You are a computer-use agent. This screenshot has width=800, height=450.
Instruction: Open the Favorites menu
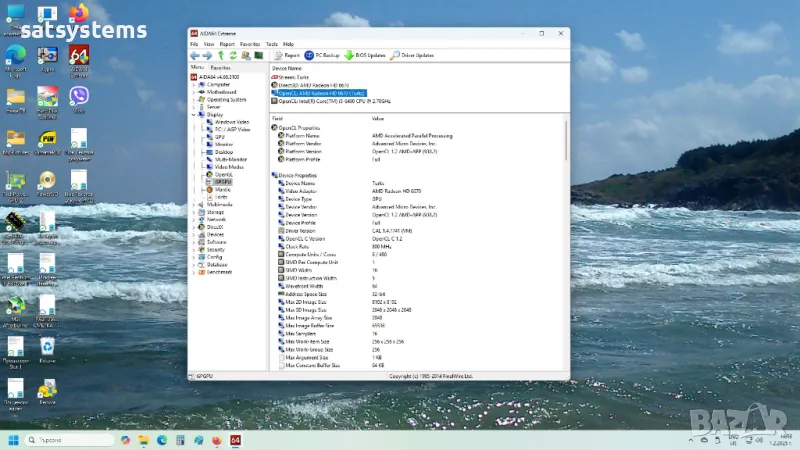(x=250, y=44)
